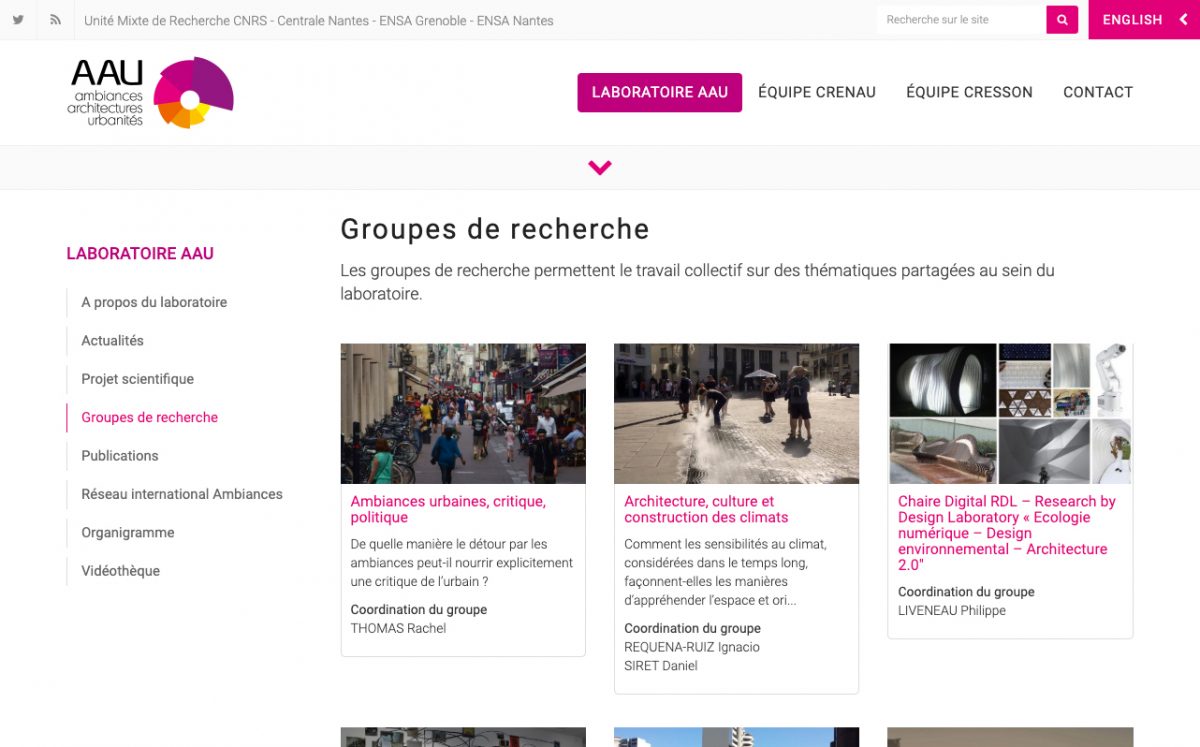Switch site language to English
The image size is (1200, 747).
click(1143, 20)
